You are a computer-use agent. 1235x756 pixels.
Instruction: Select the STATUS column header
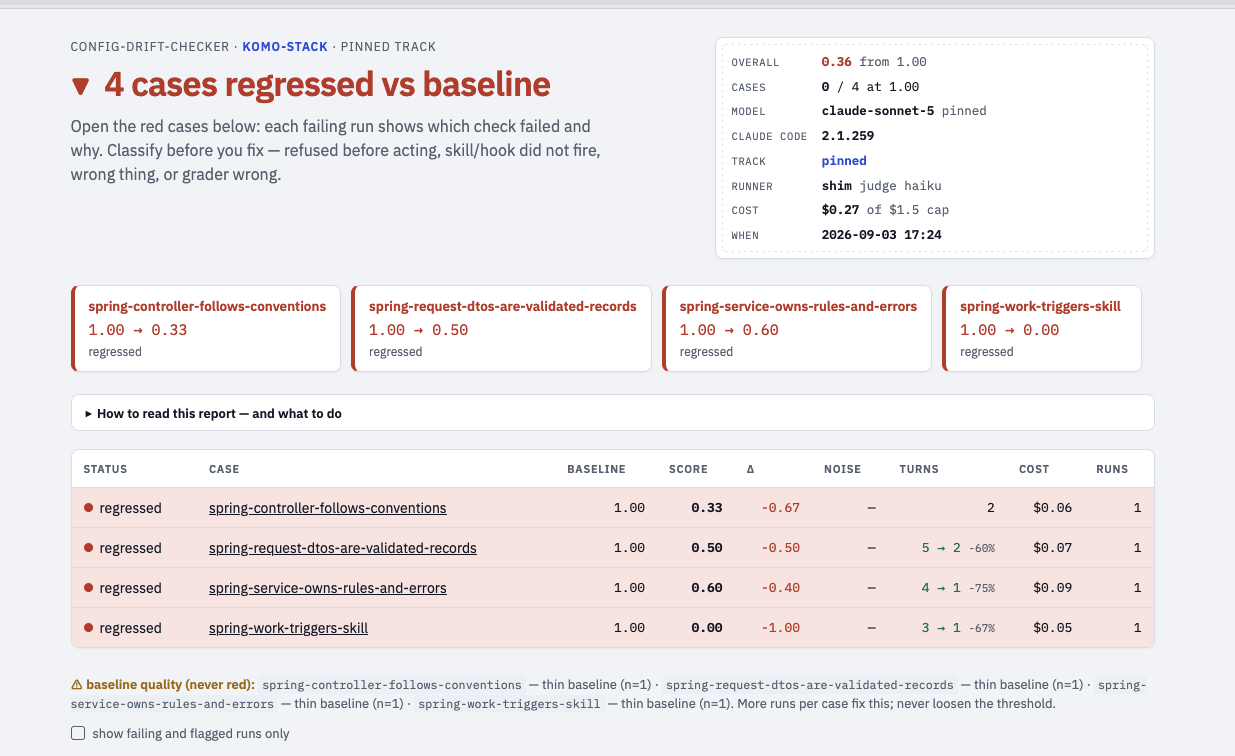click(105, 469)
